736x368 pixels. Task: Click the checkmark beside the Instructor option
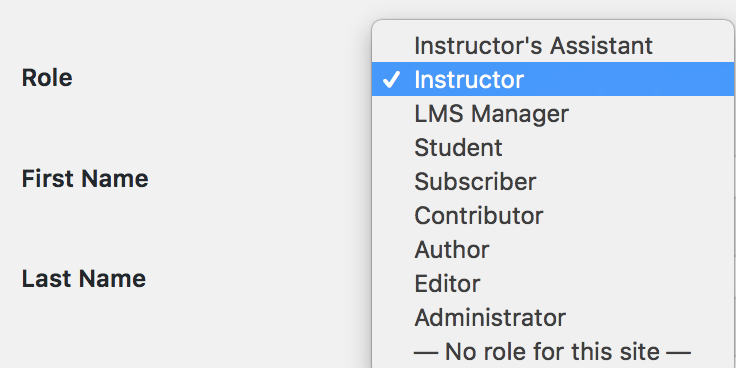coord(391,80)
